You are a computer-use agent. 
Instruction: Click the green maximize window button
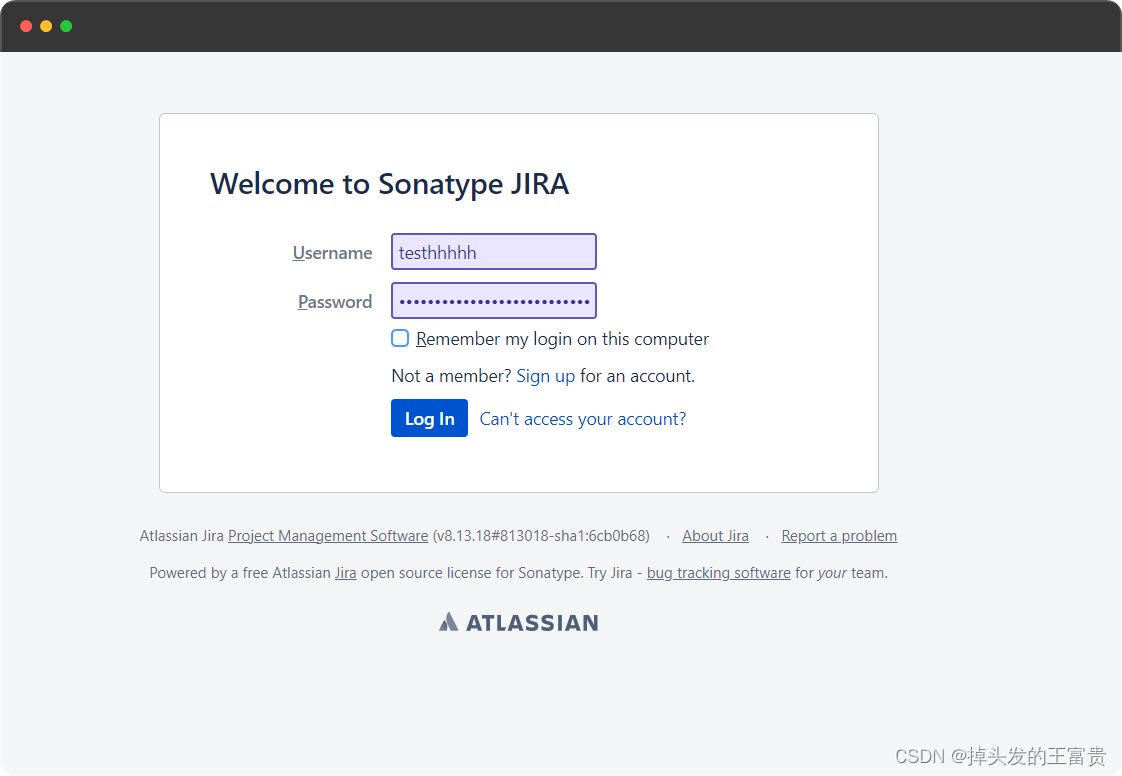click(x=67, y=26)
